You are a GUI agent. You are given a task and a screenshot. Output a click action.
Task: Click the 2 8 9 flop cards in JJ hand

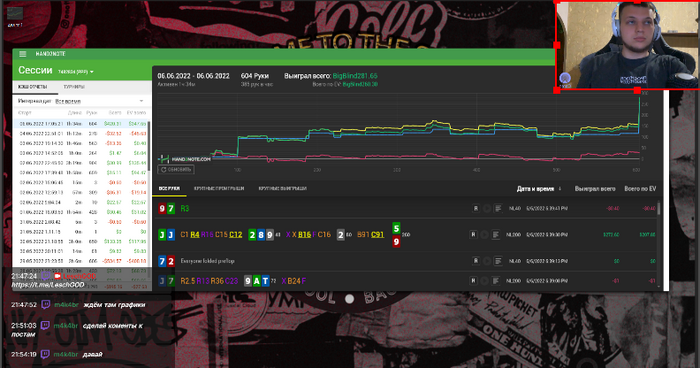point(261,235)
